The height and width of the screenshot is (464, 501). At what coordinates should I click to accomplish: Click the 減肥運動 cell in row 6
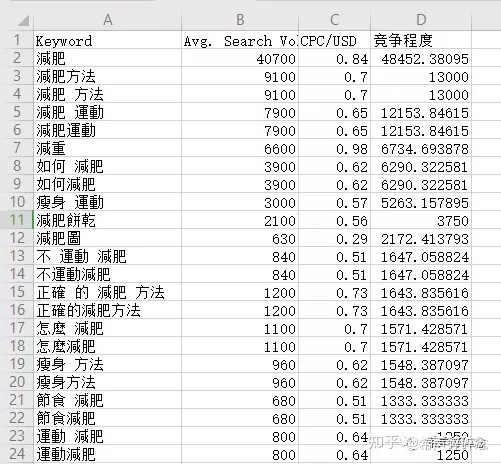[107, 130]
